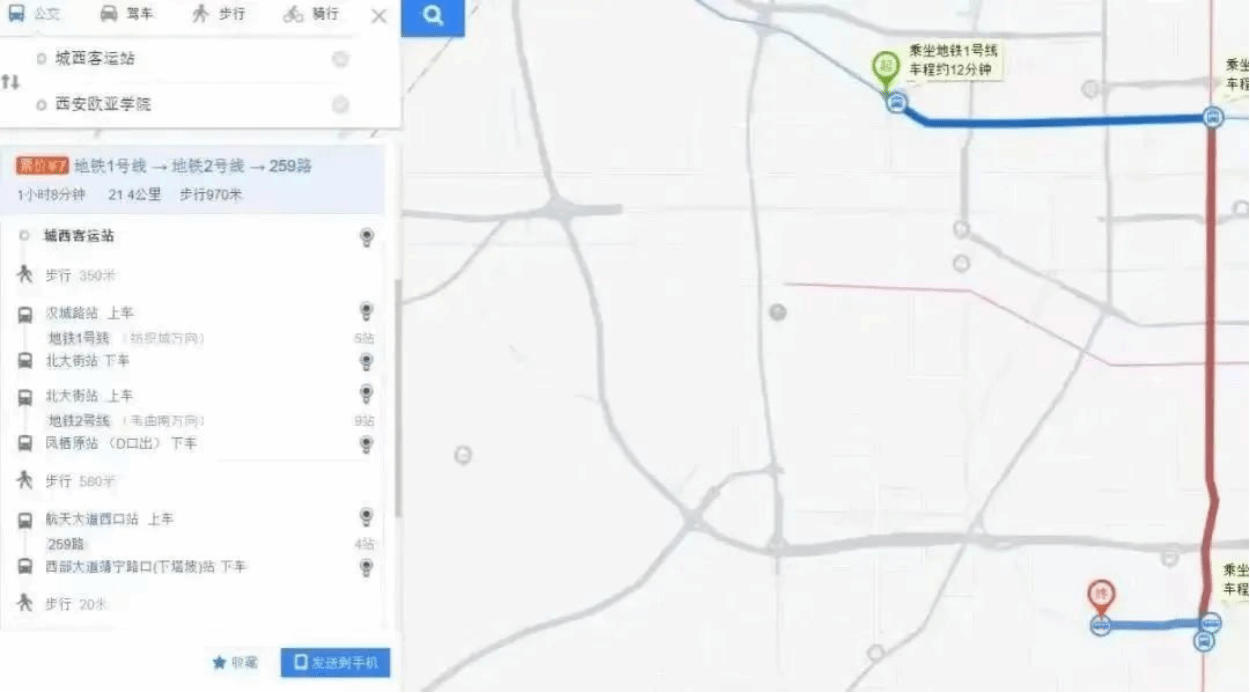Image resolution: width=1250 pixels, height=693 pixels.
Task: Click 发送到手机 button
Action: coord(335,662)
